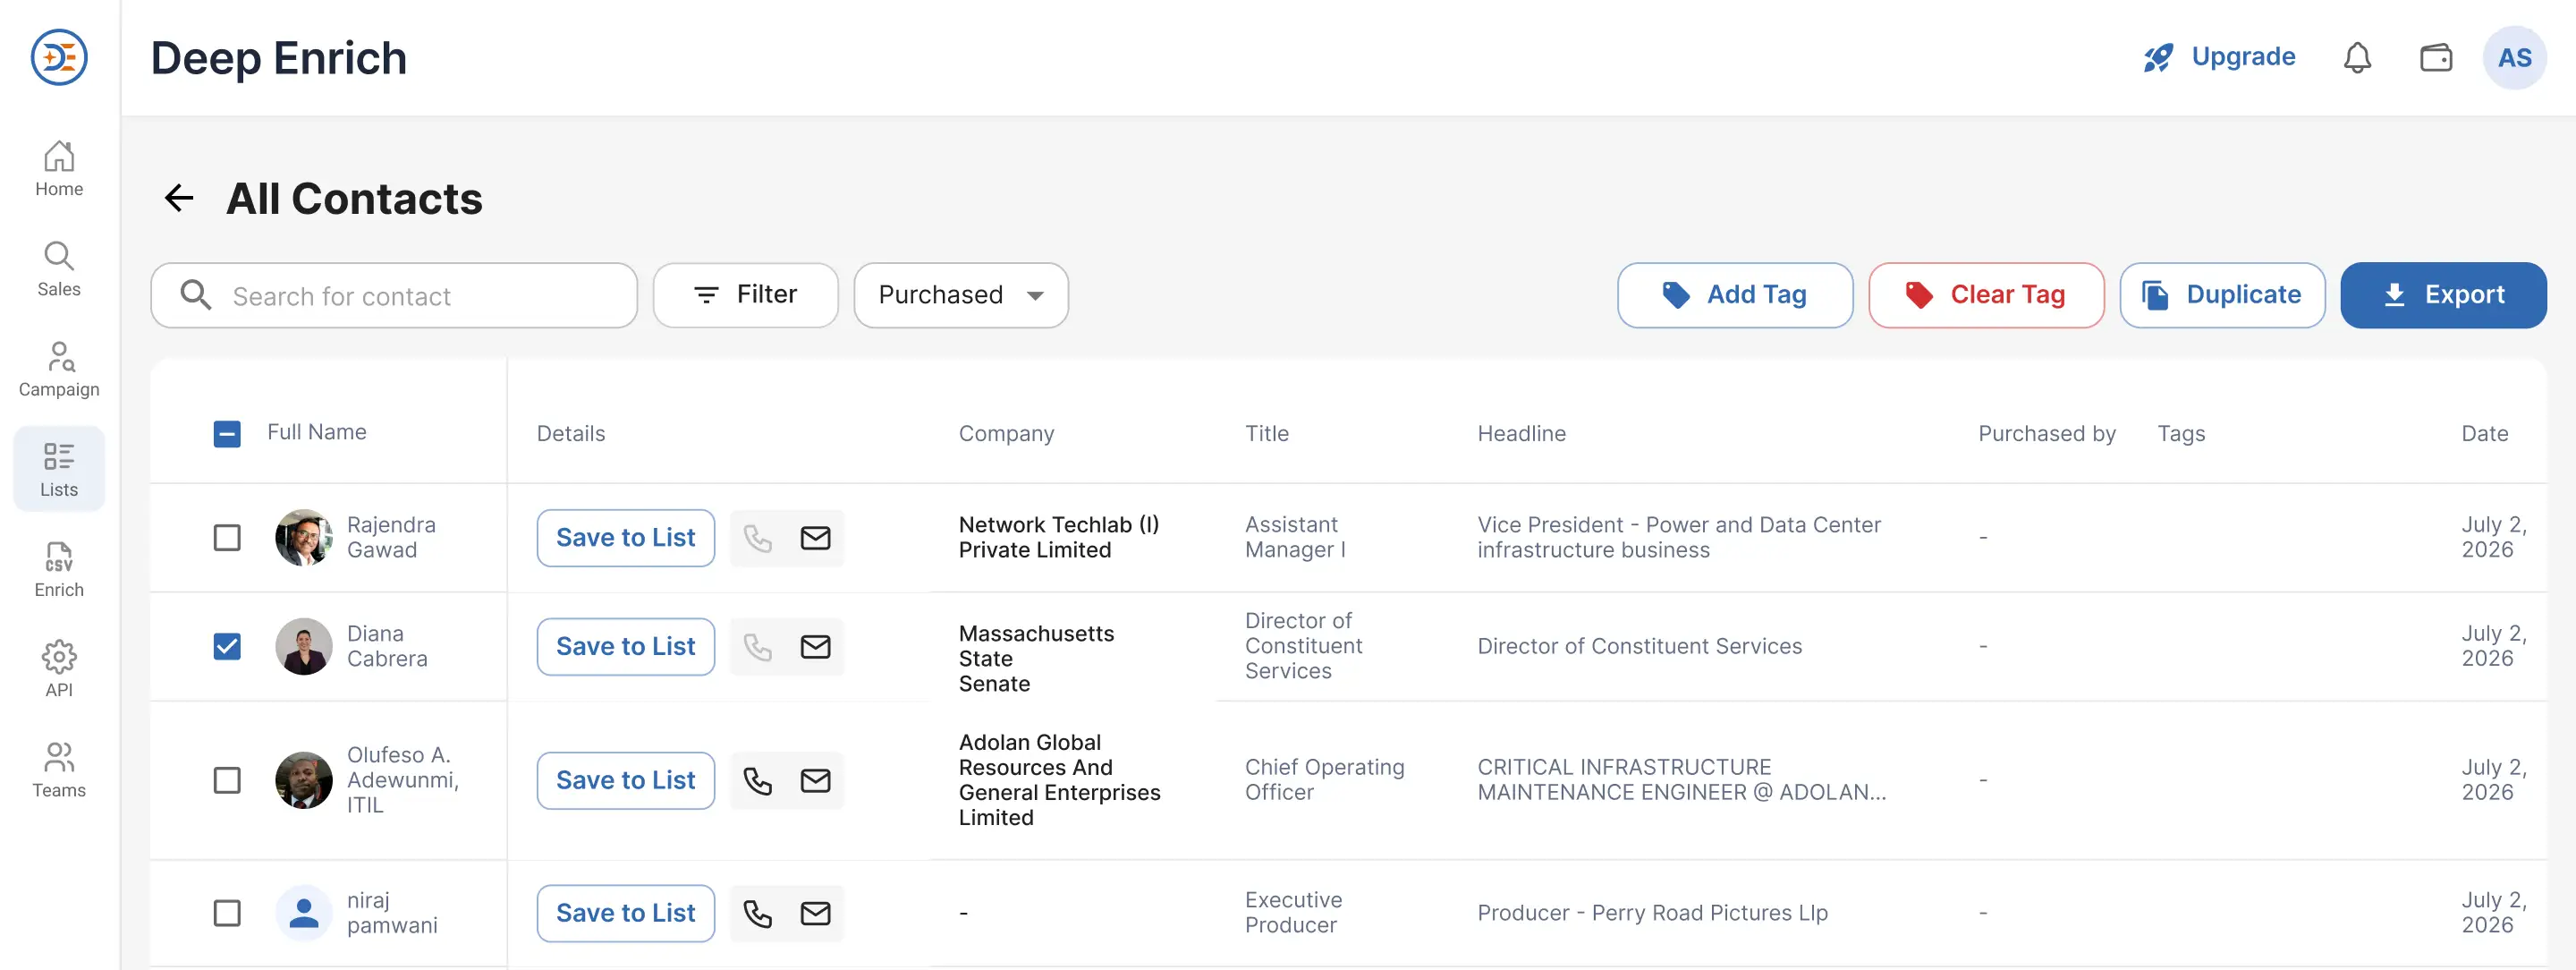Click the Add Tag button
This screenshot has height=970, width=2576.
click(1735, 295)
